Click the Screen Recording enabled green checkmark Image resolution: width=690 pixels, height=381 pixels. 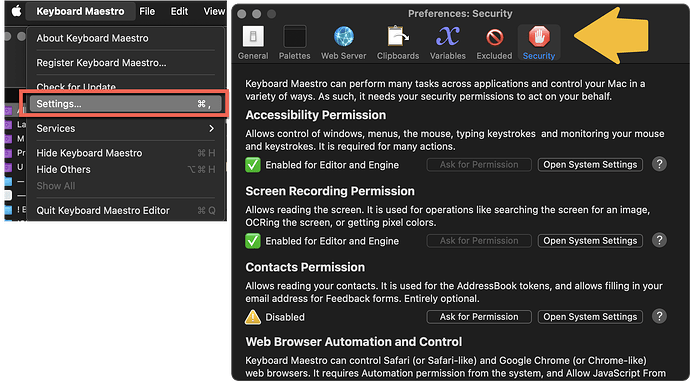pos(253,241)
